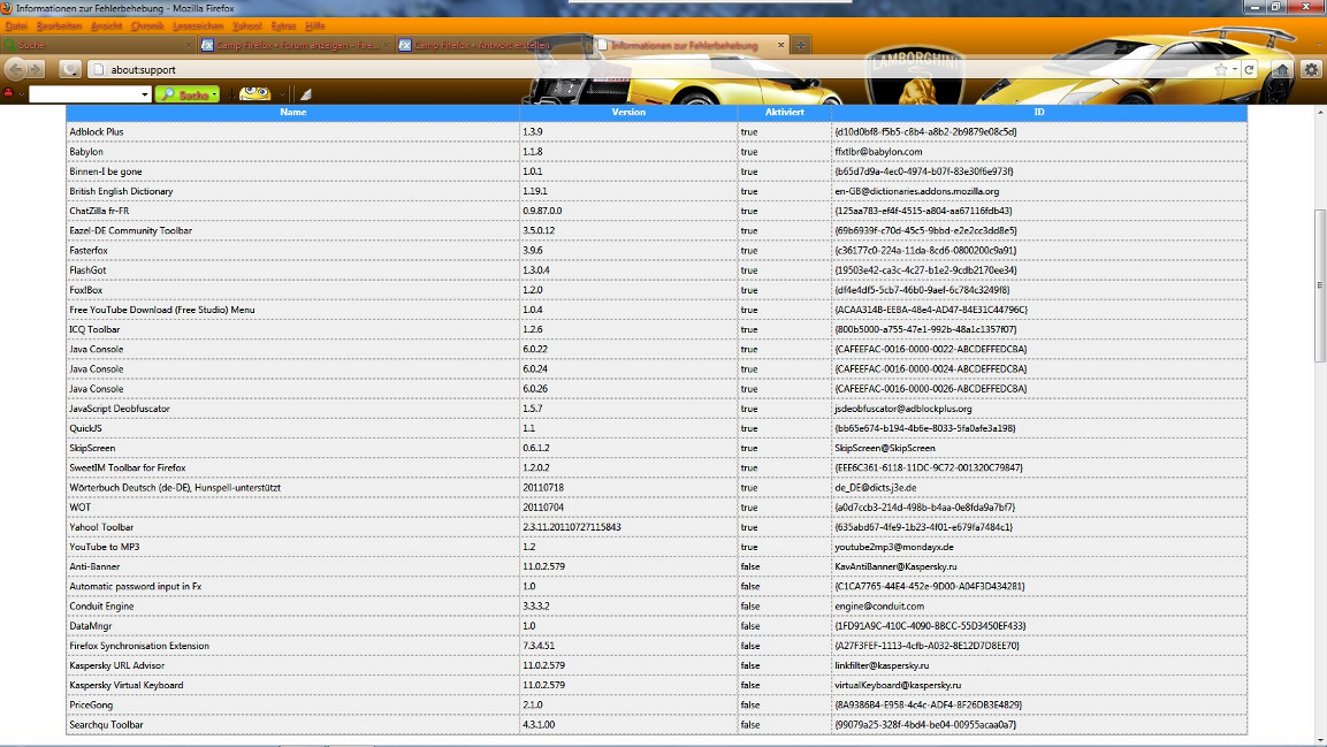Open the Yahoo! menu
Image resolution: width=1327 pixels, height=747 pixels.
coord(247,26)
